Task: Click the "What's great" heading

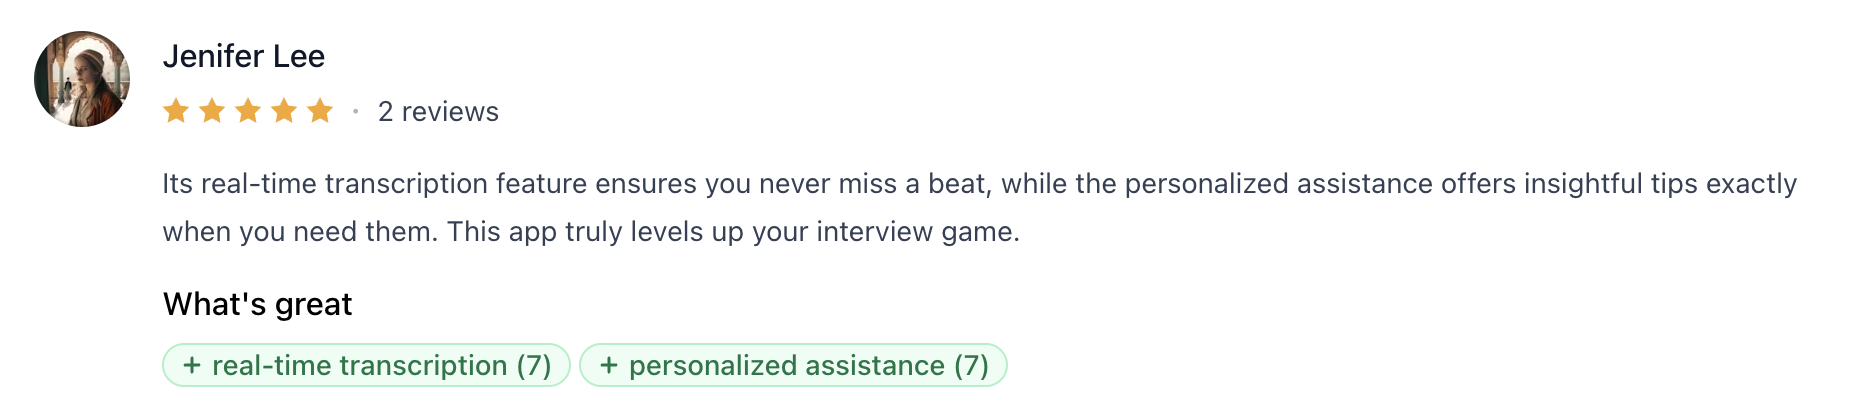Action: pyautogui.click(x=258, y=304)
